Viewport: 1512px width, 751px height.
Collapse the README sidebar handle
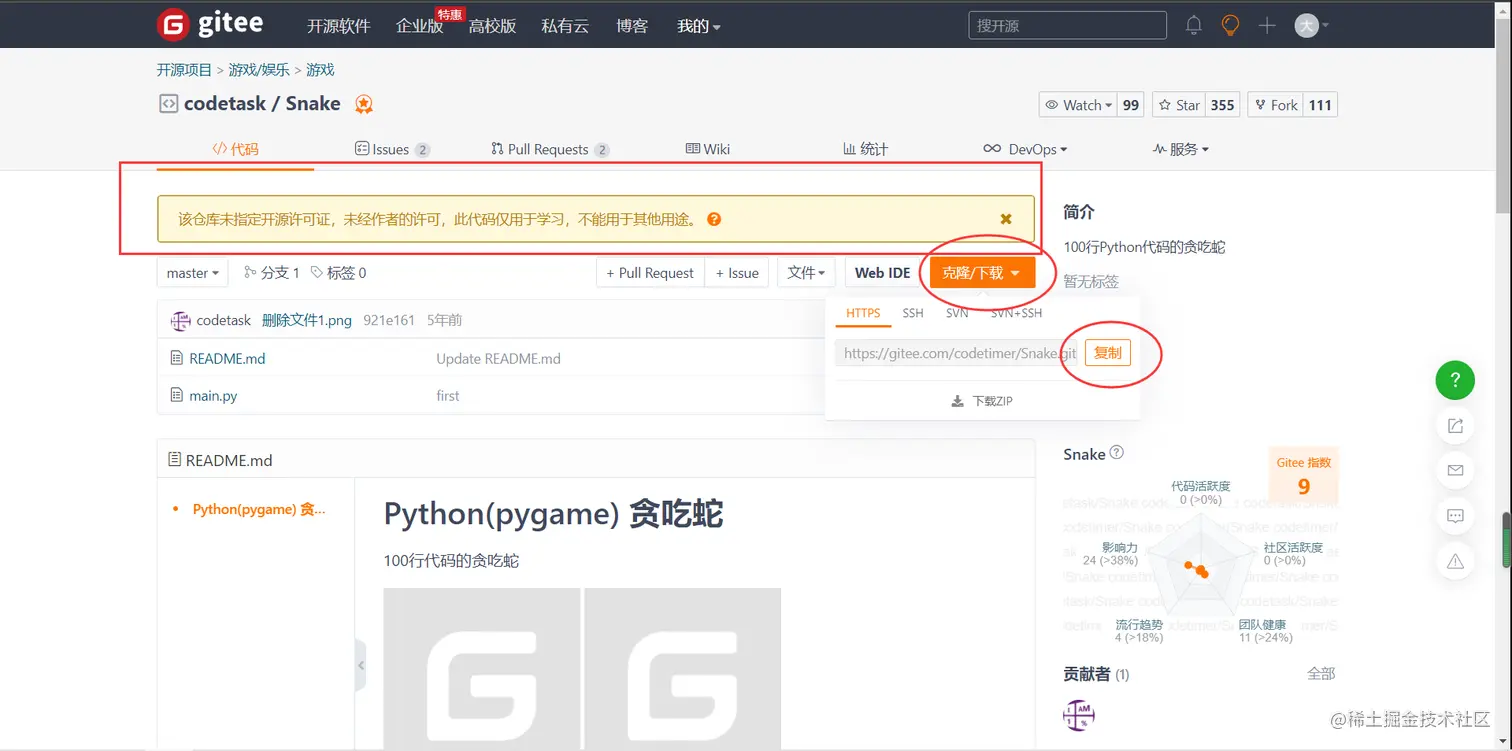tap(361, 666)
